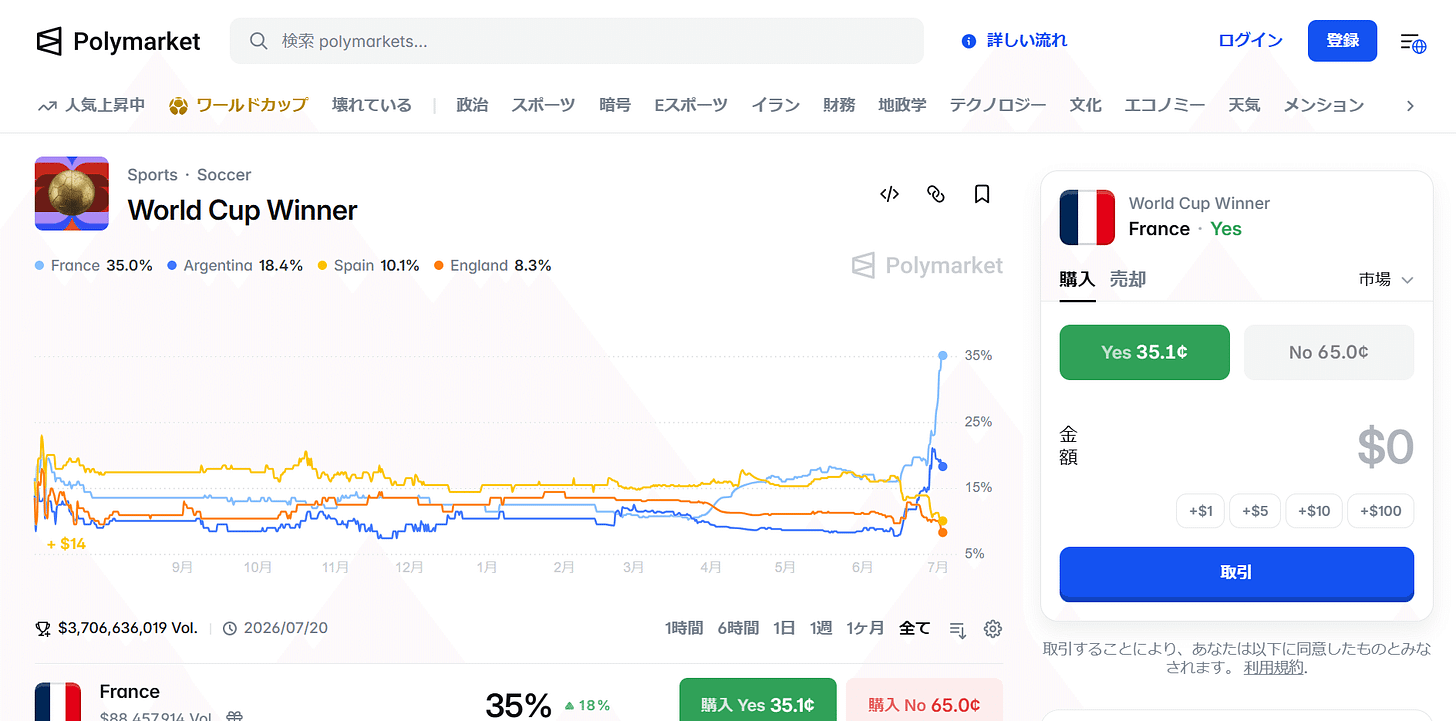Open chart settings gear icon

993,629
